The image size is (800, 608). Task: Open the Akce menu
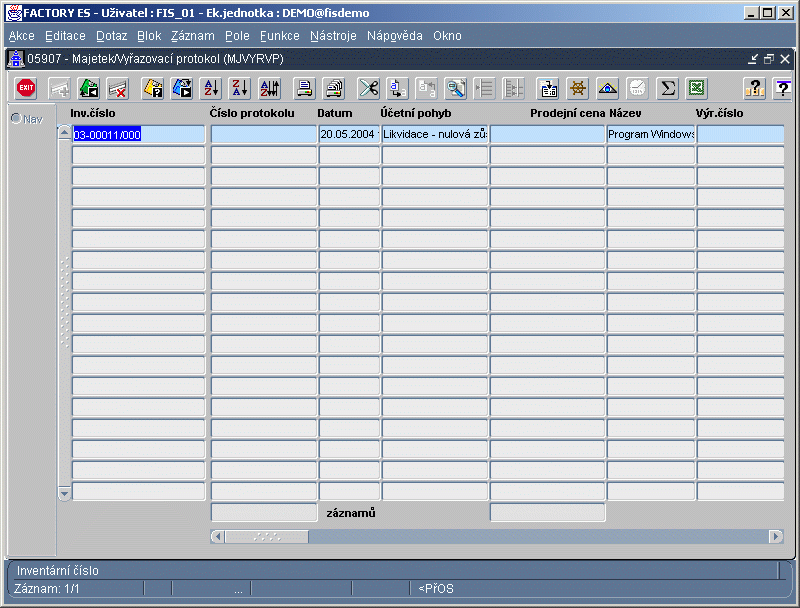point(21,36)
